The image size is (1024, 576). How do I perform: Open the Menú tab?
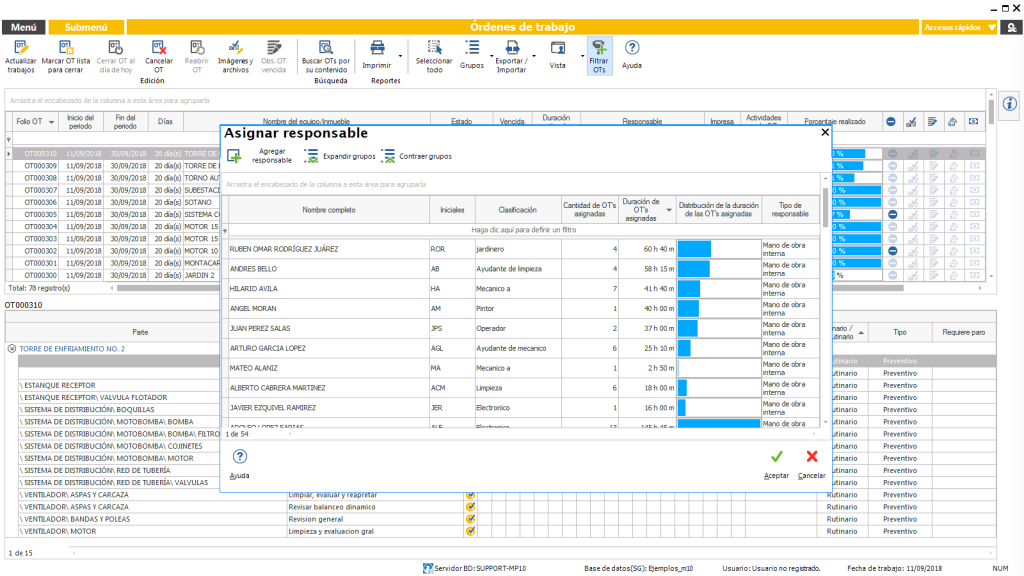[x=23, y=28]
